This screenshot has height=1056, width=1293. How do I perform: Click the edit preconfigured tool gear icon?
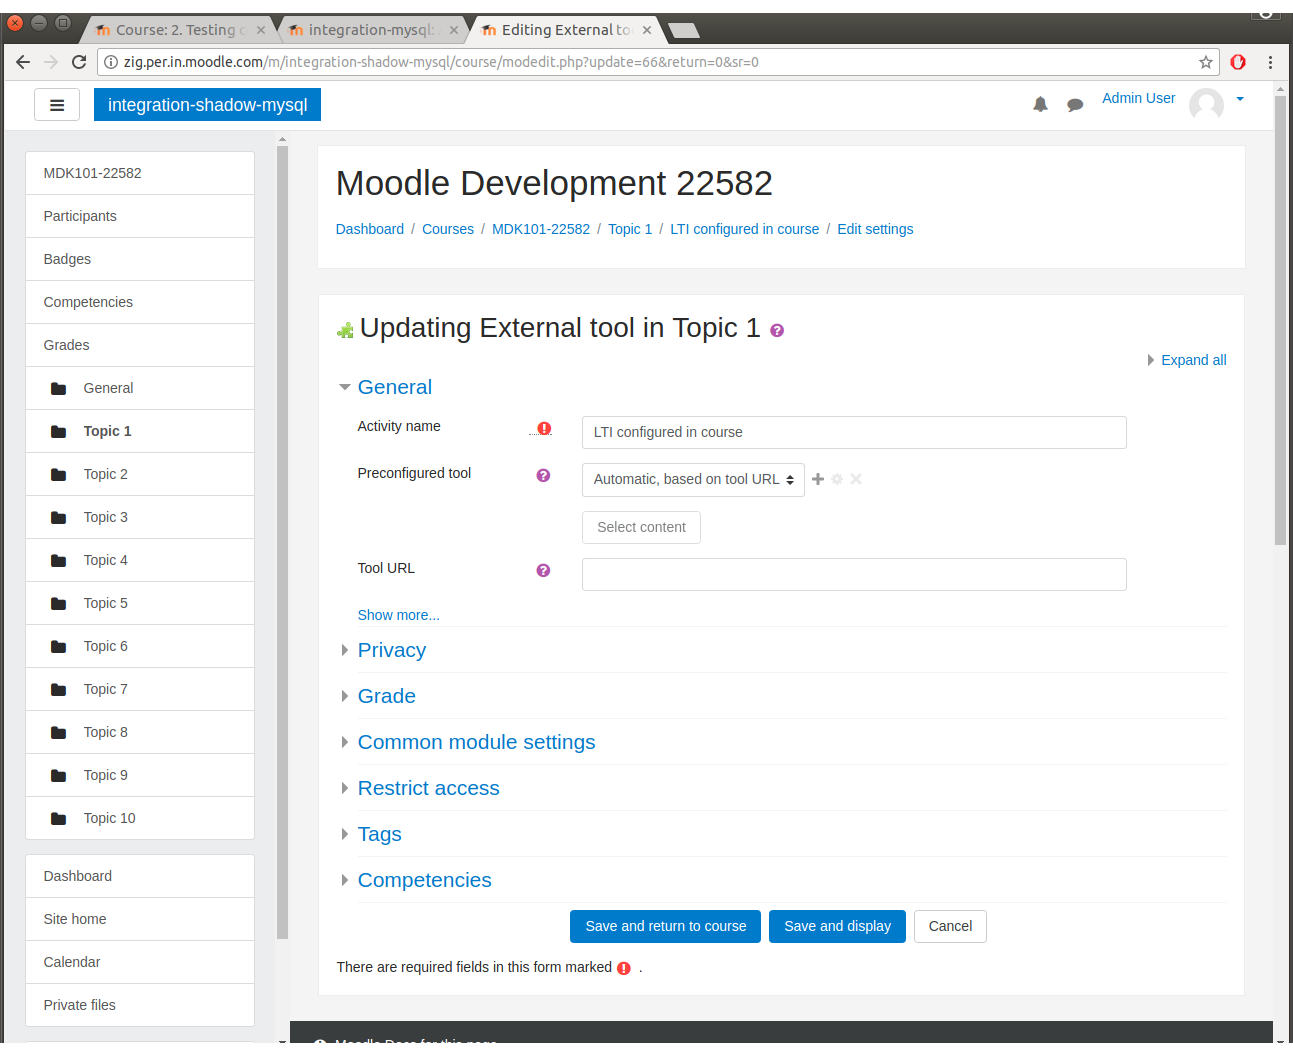point(837,479)
